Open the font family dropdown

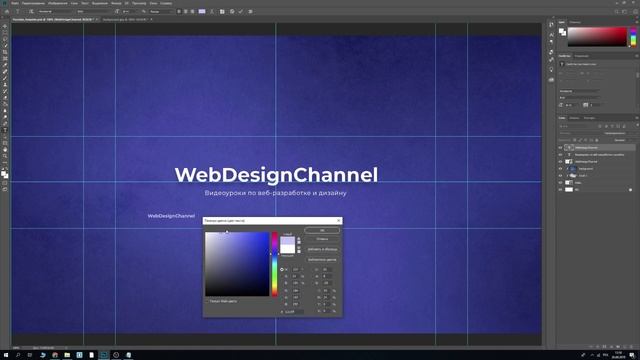[x=55, y=11]
